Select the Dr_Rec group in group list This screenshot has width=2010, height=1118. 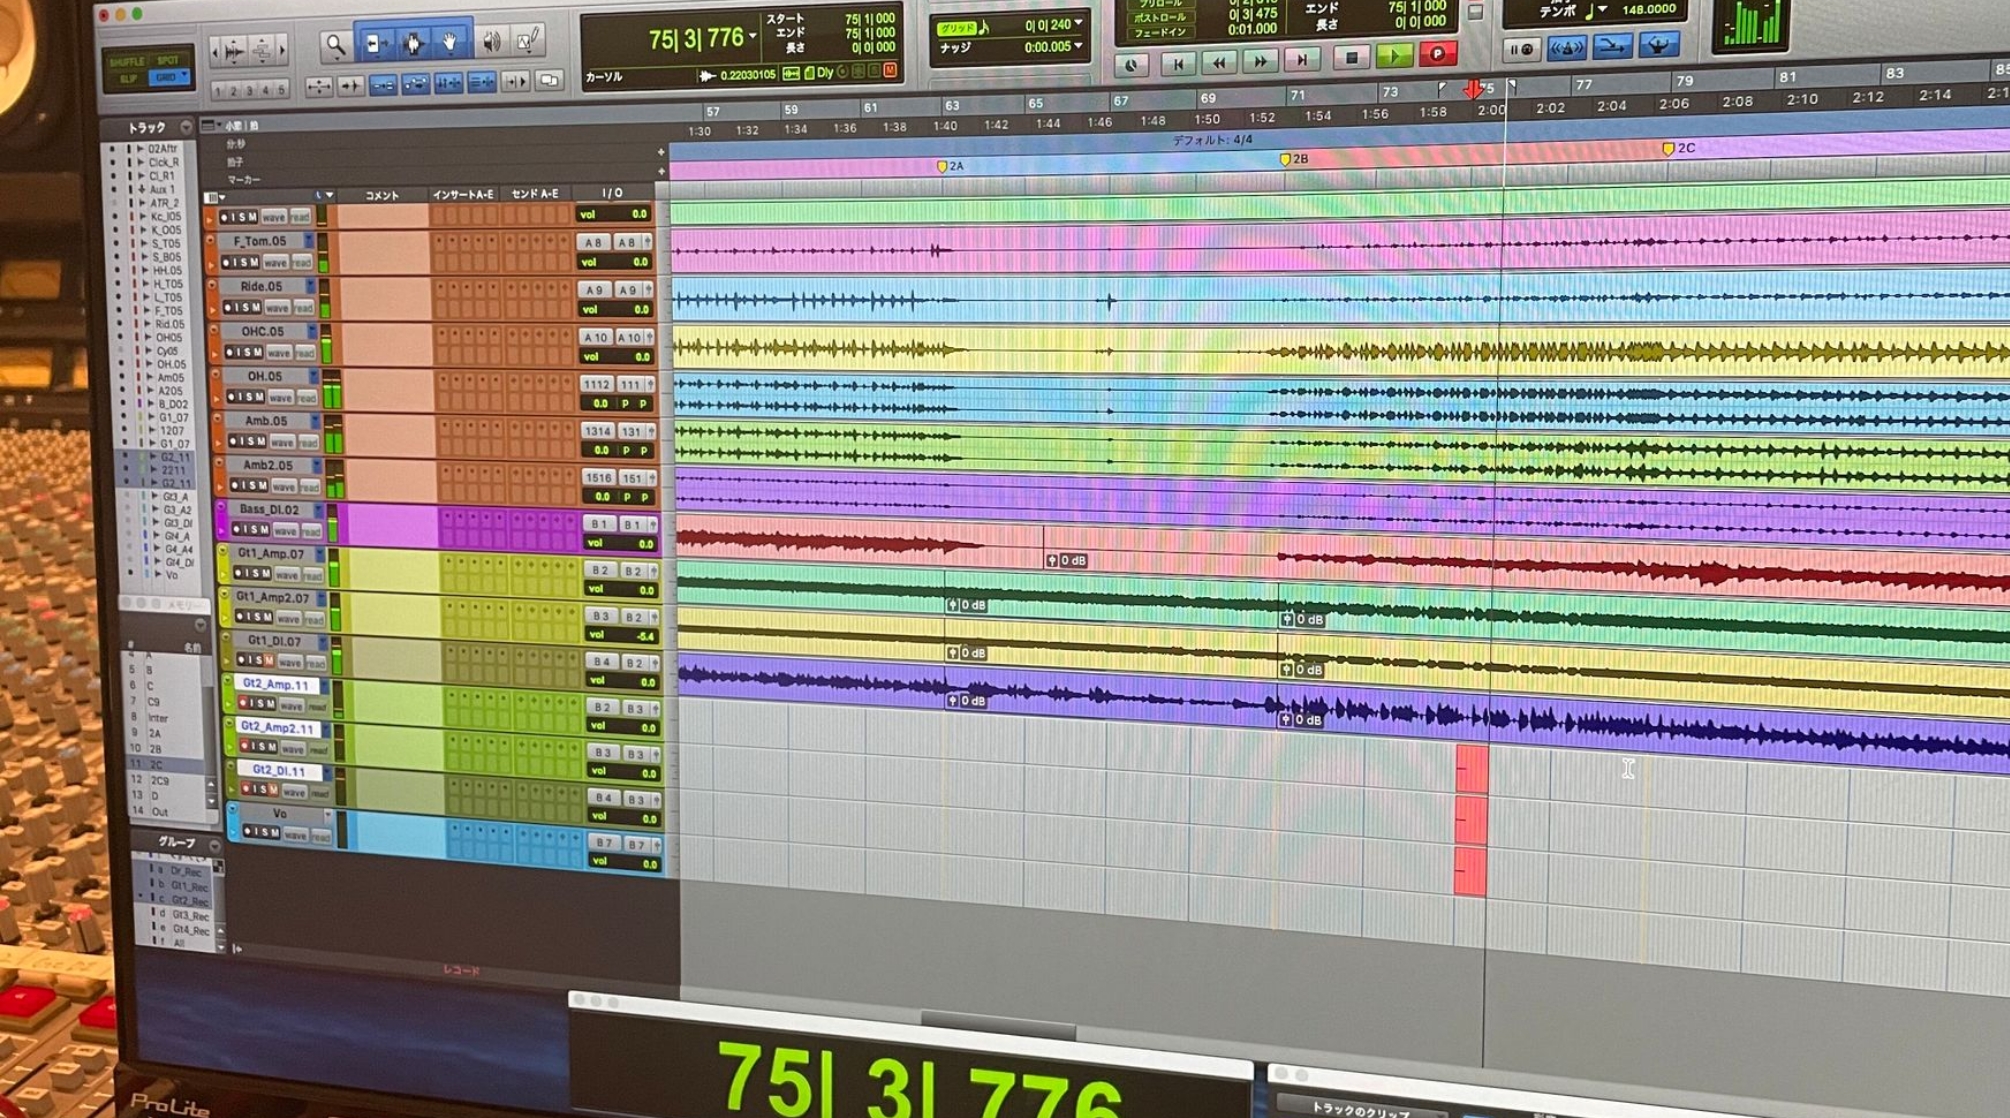tap(185, 872)
